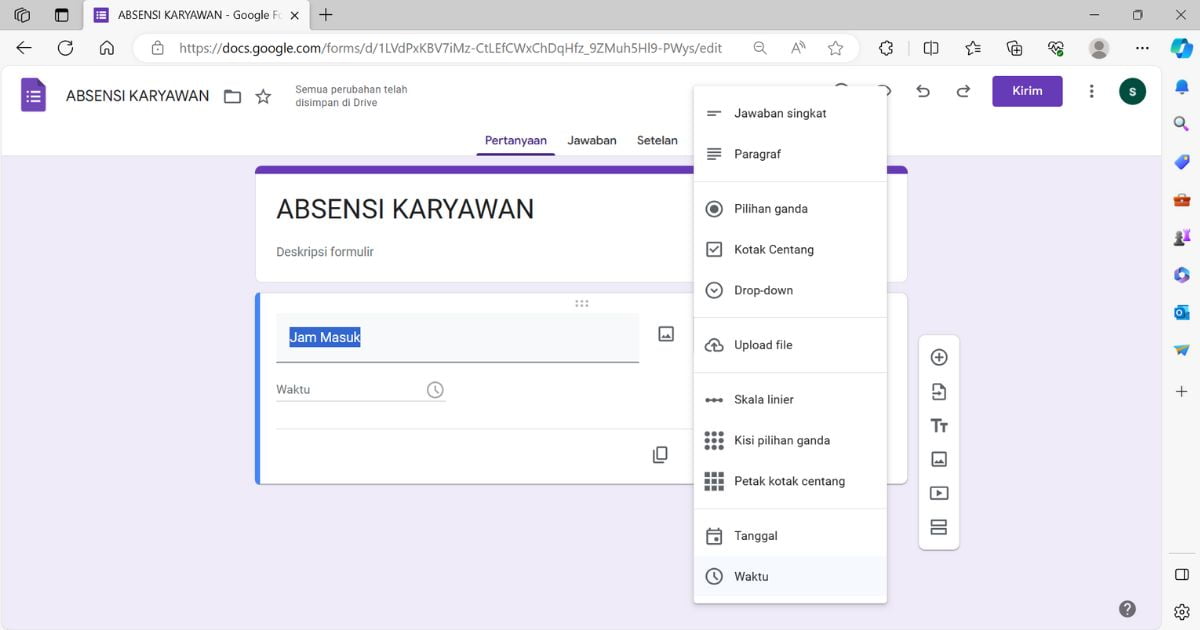Select Paragraf question type
The image size is (1200, 630).
point(790,154)
